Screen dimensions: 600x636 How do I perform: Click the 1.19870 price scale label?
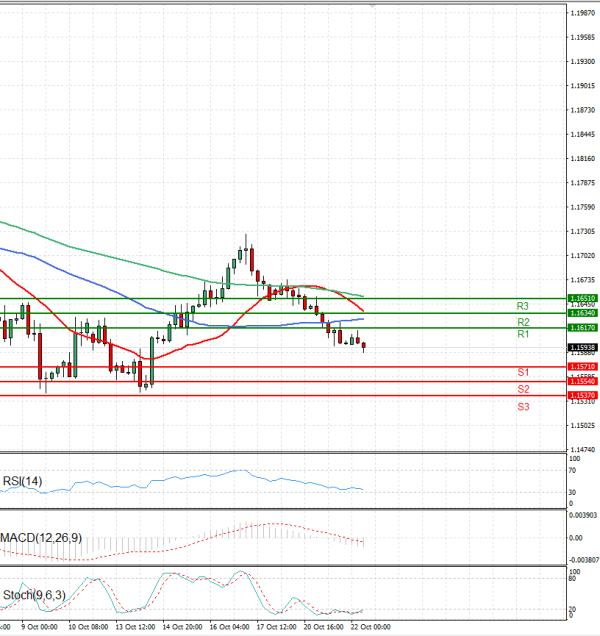pos(583,13)
